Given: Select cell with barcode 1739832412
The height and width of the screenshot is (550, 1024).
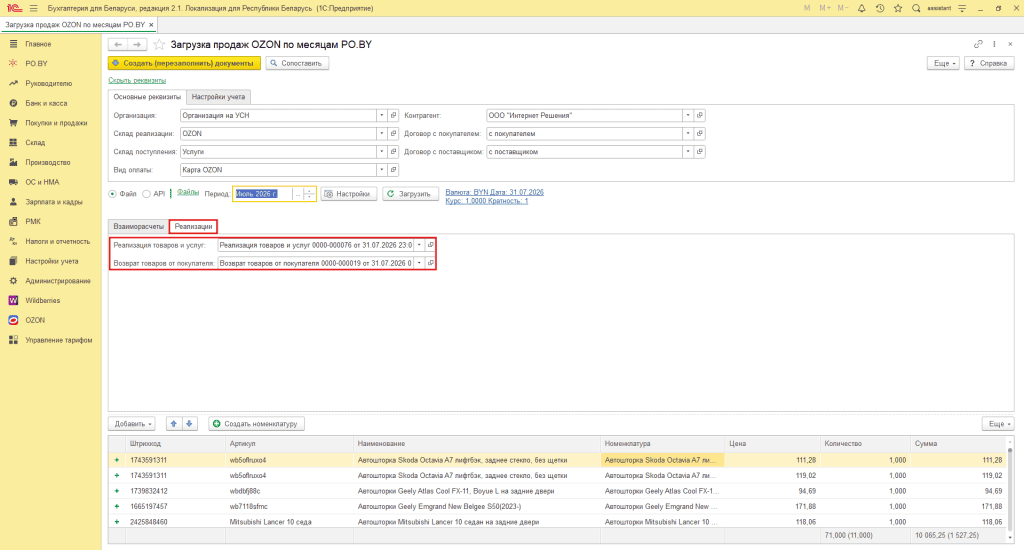Looking at the screenshot, I should coord(148,491).
